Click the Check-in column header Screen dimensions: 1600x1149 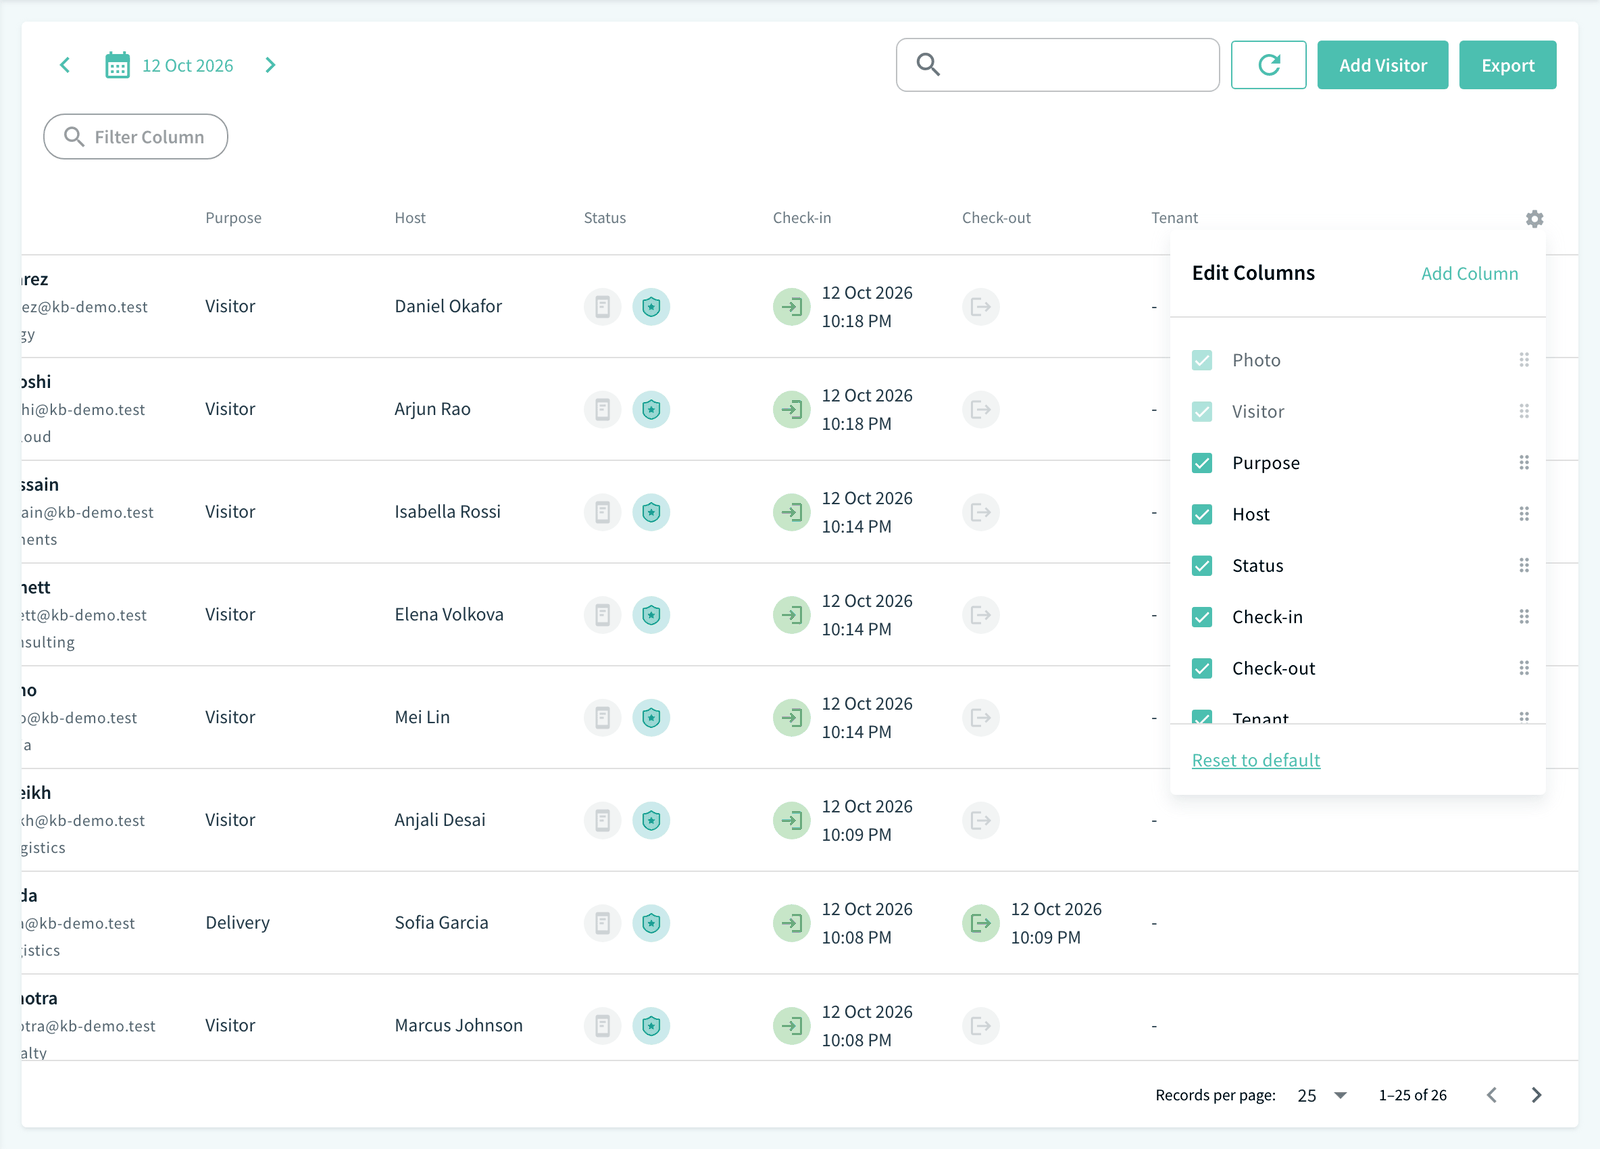[802, 218]
